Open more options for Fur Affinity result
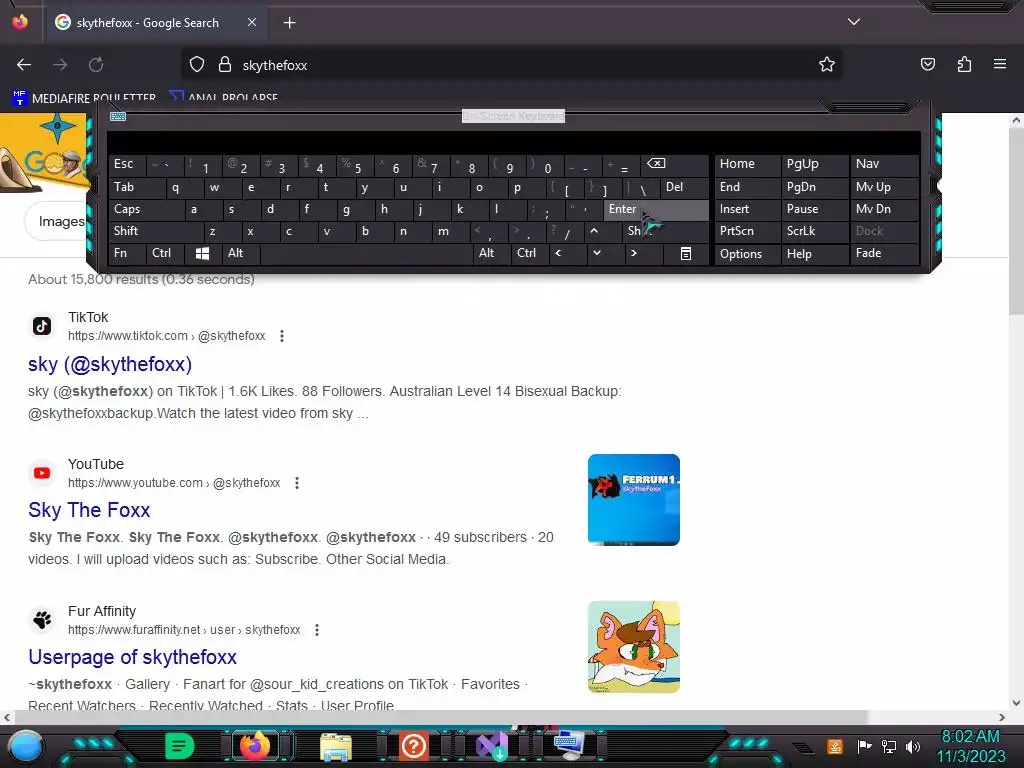The width and height of the screenshot is (1024, 768). click(317, 630)
